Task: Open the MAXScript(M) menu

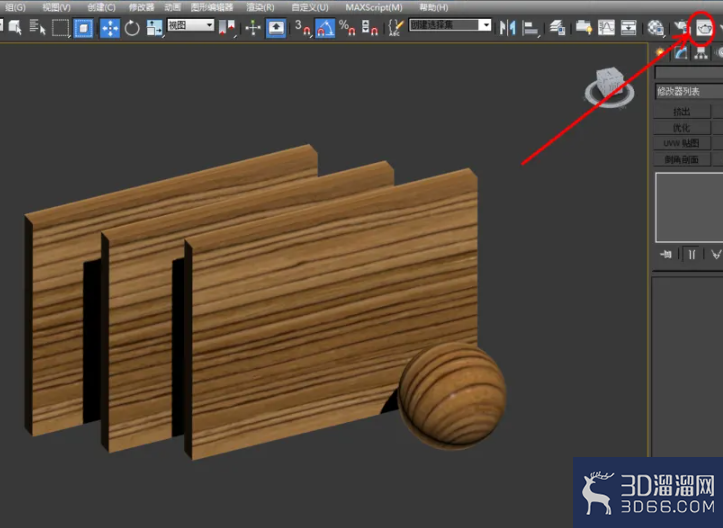Action: [374, 7]
